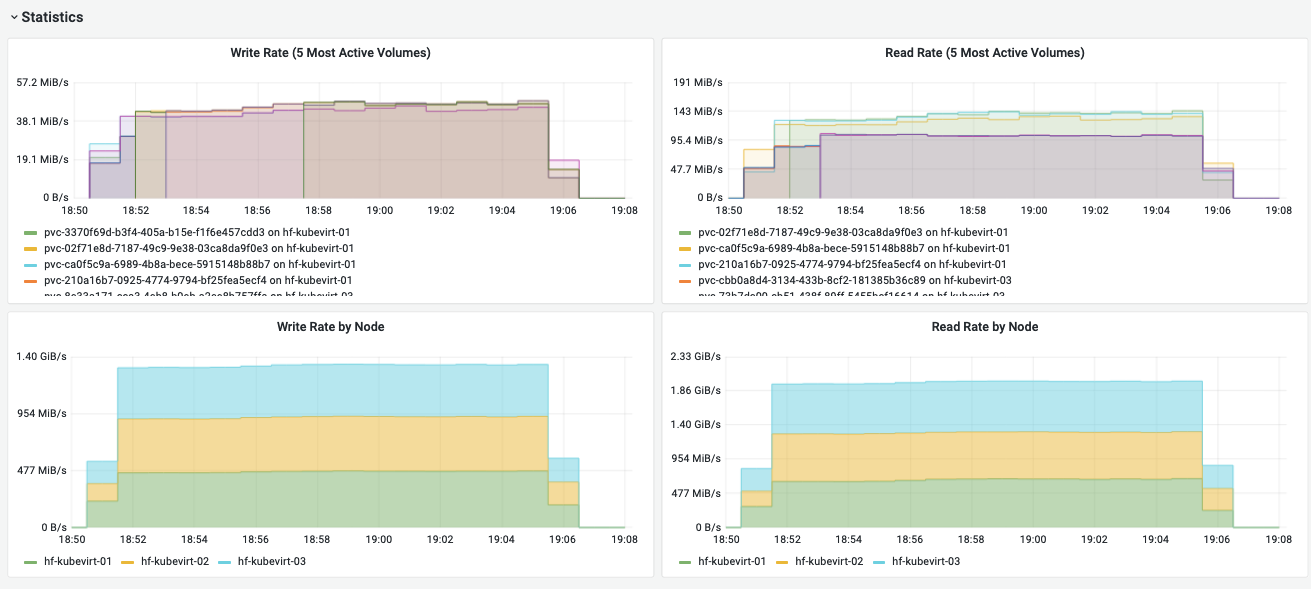Screen dimensions: 1311x589
Task: Open the Write Rate by Node panel title menu
Action: pyautogui.click(x=330, y=327)
